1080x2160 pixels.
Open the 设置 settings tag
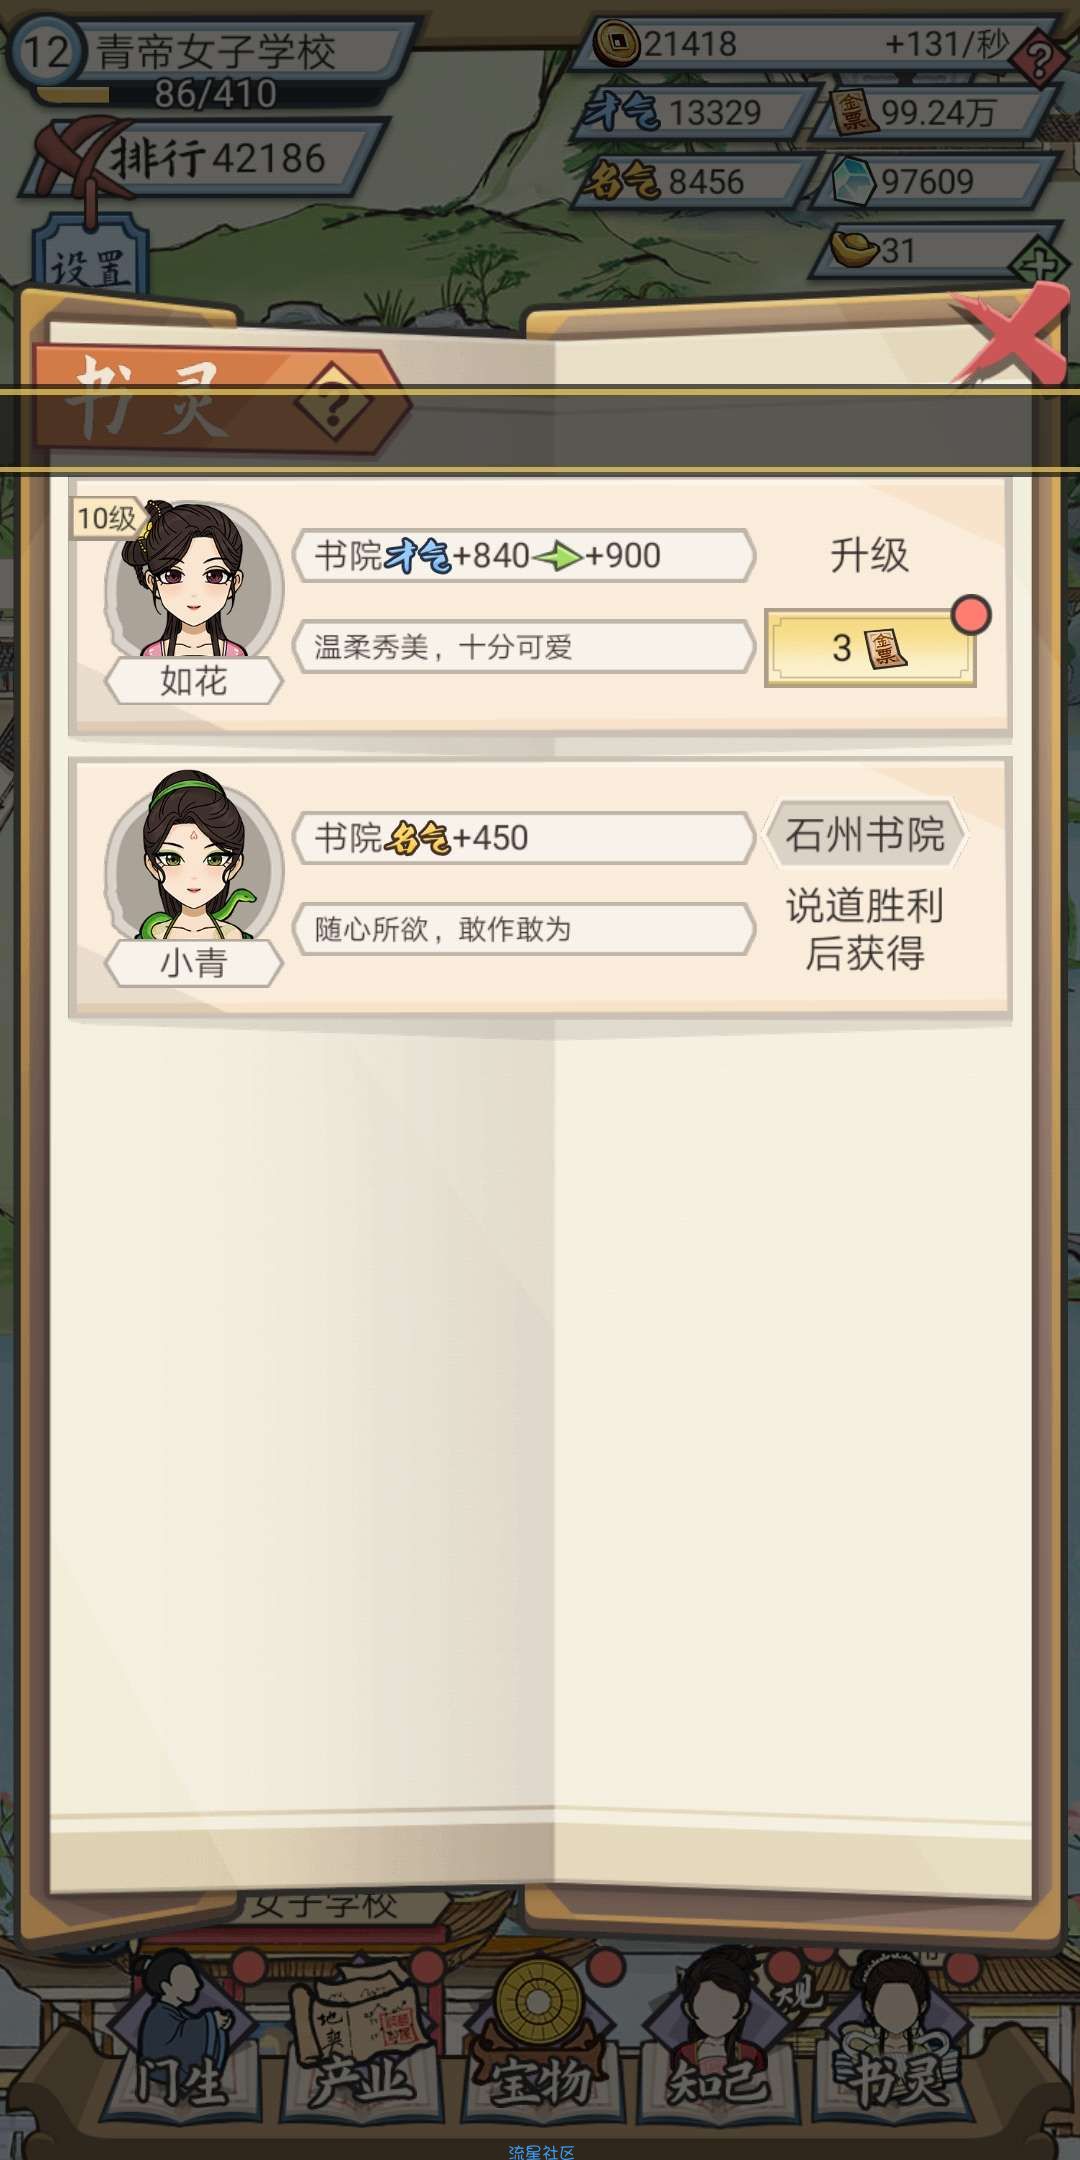click(x=90, y=265)
